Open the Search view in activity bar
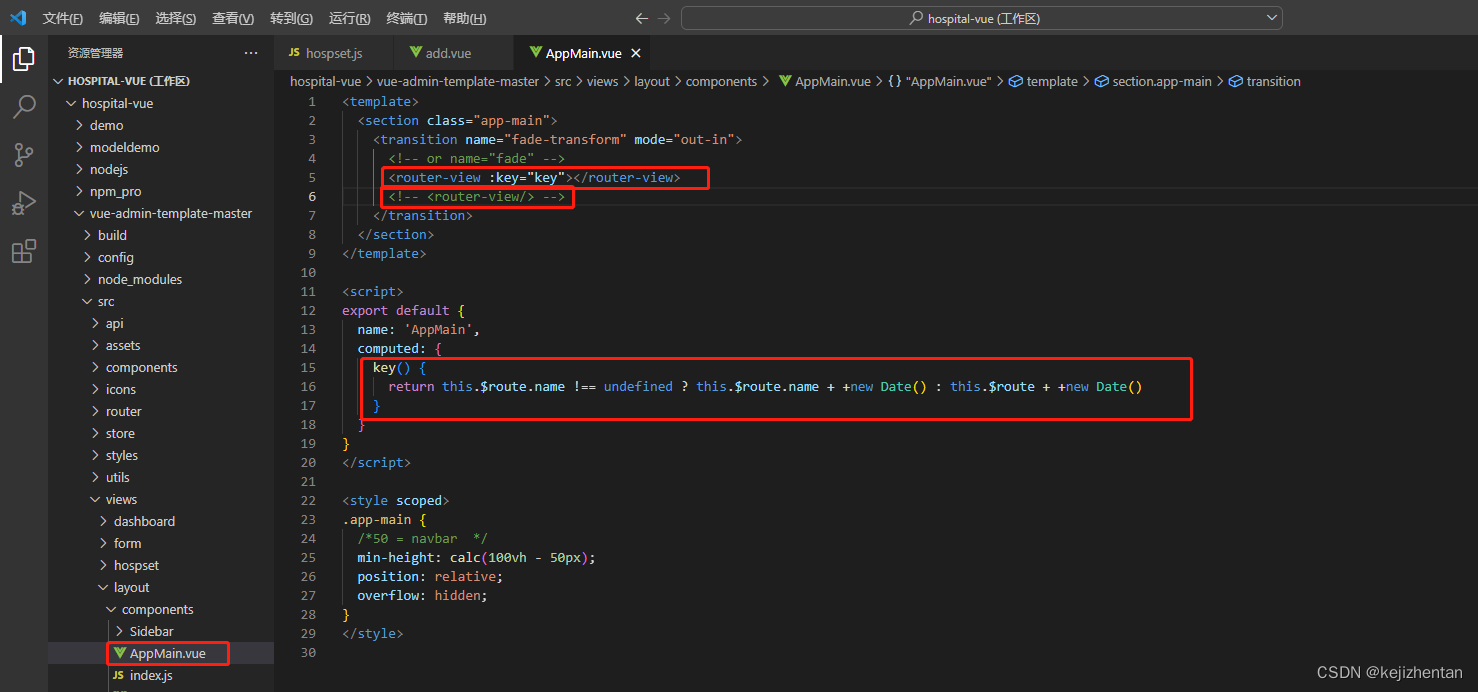Screen dimensions: 1478x692 click(24, 107)
